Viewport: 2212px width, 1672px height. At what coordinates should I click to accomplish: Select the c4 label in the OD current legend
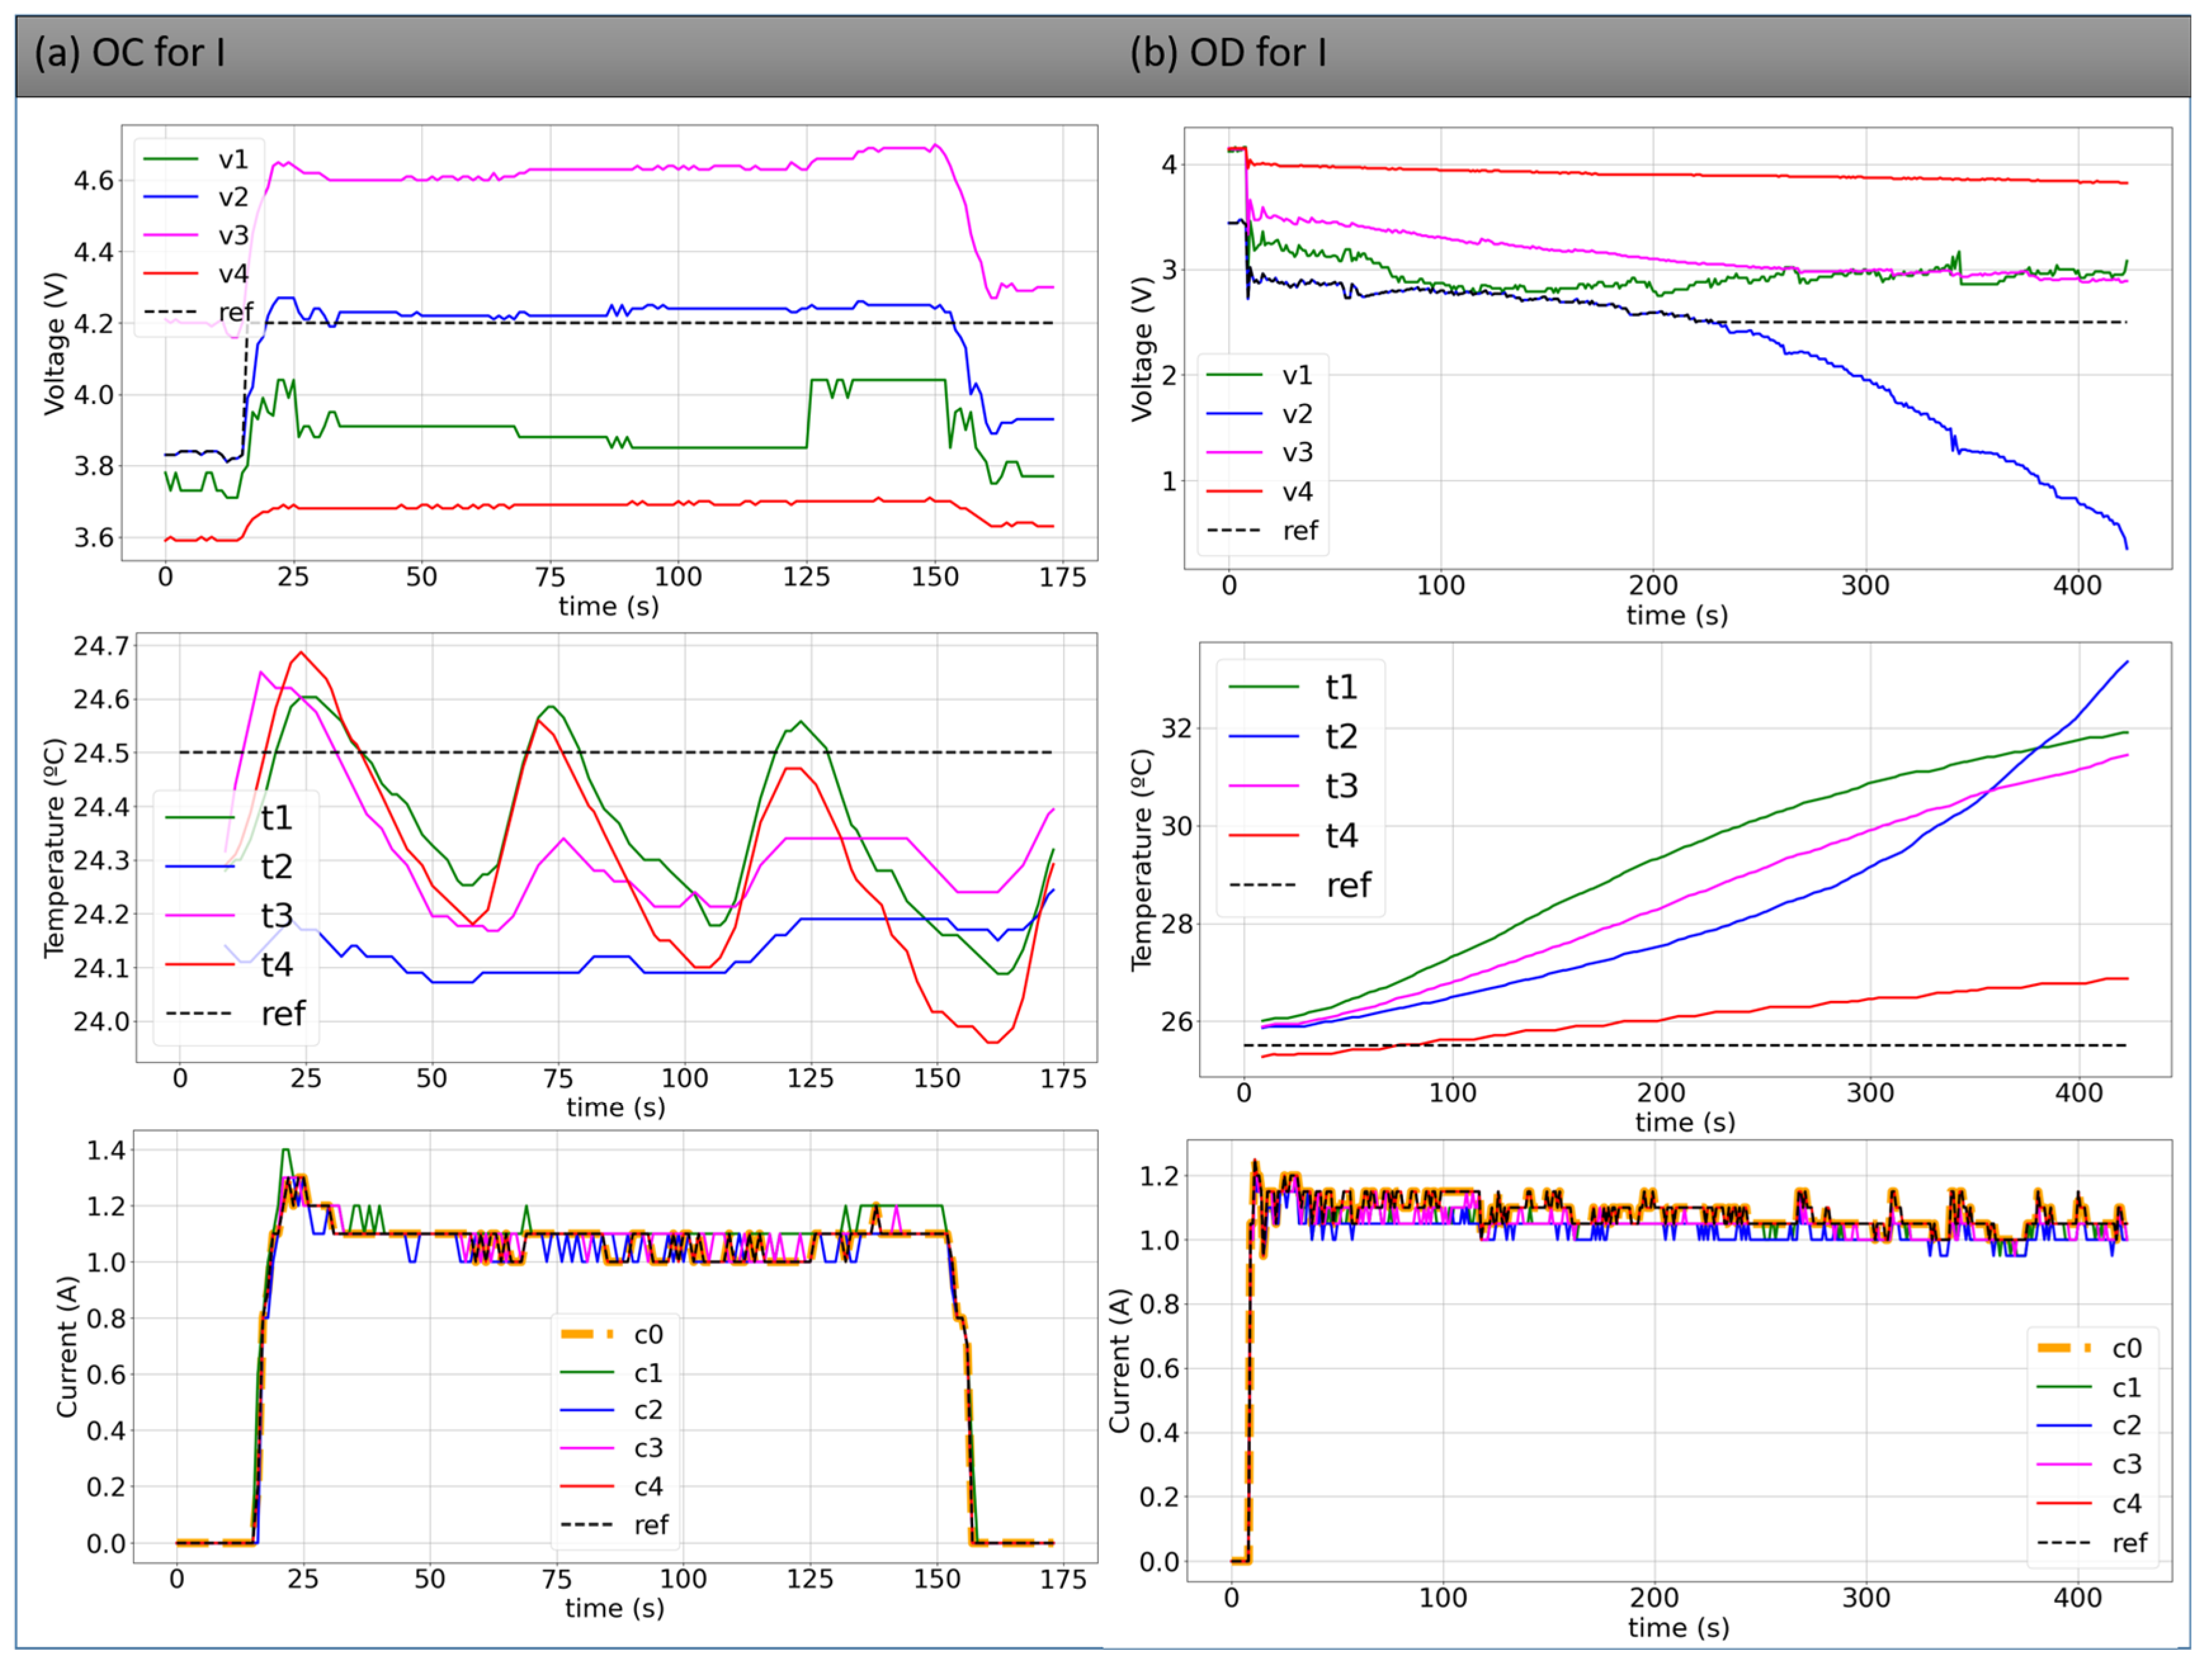click(2126, 1503)
